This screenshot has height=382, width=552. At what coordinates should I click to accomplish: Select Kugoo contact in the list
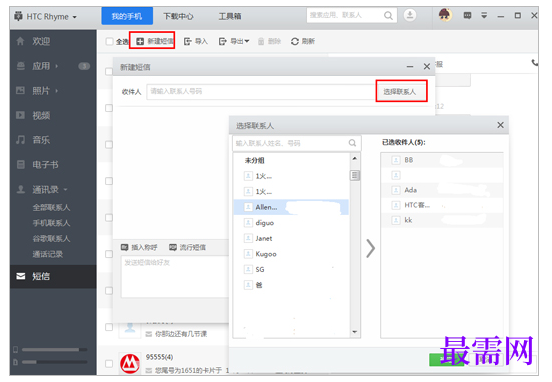tap(291, 254)
